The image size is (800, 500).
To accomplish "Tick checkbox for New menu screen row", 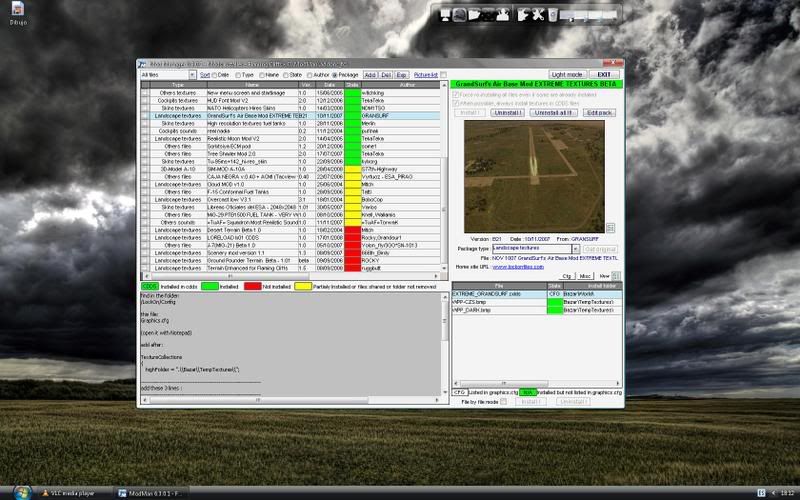I will pos(145,93).
